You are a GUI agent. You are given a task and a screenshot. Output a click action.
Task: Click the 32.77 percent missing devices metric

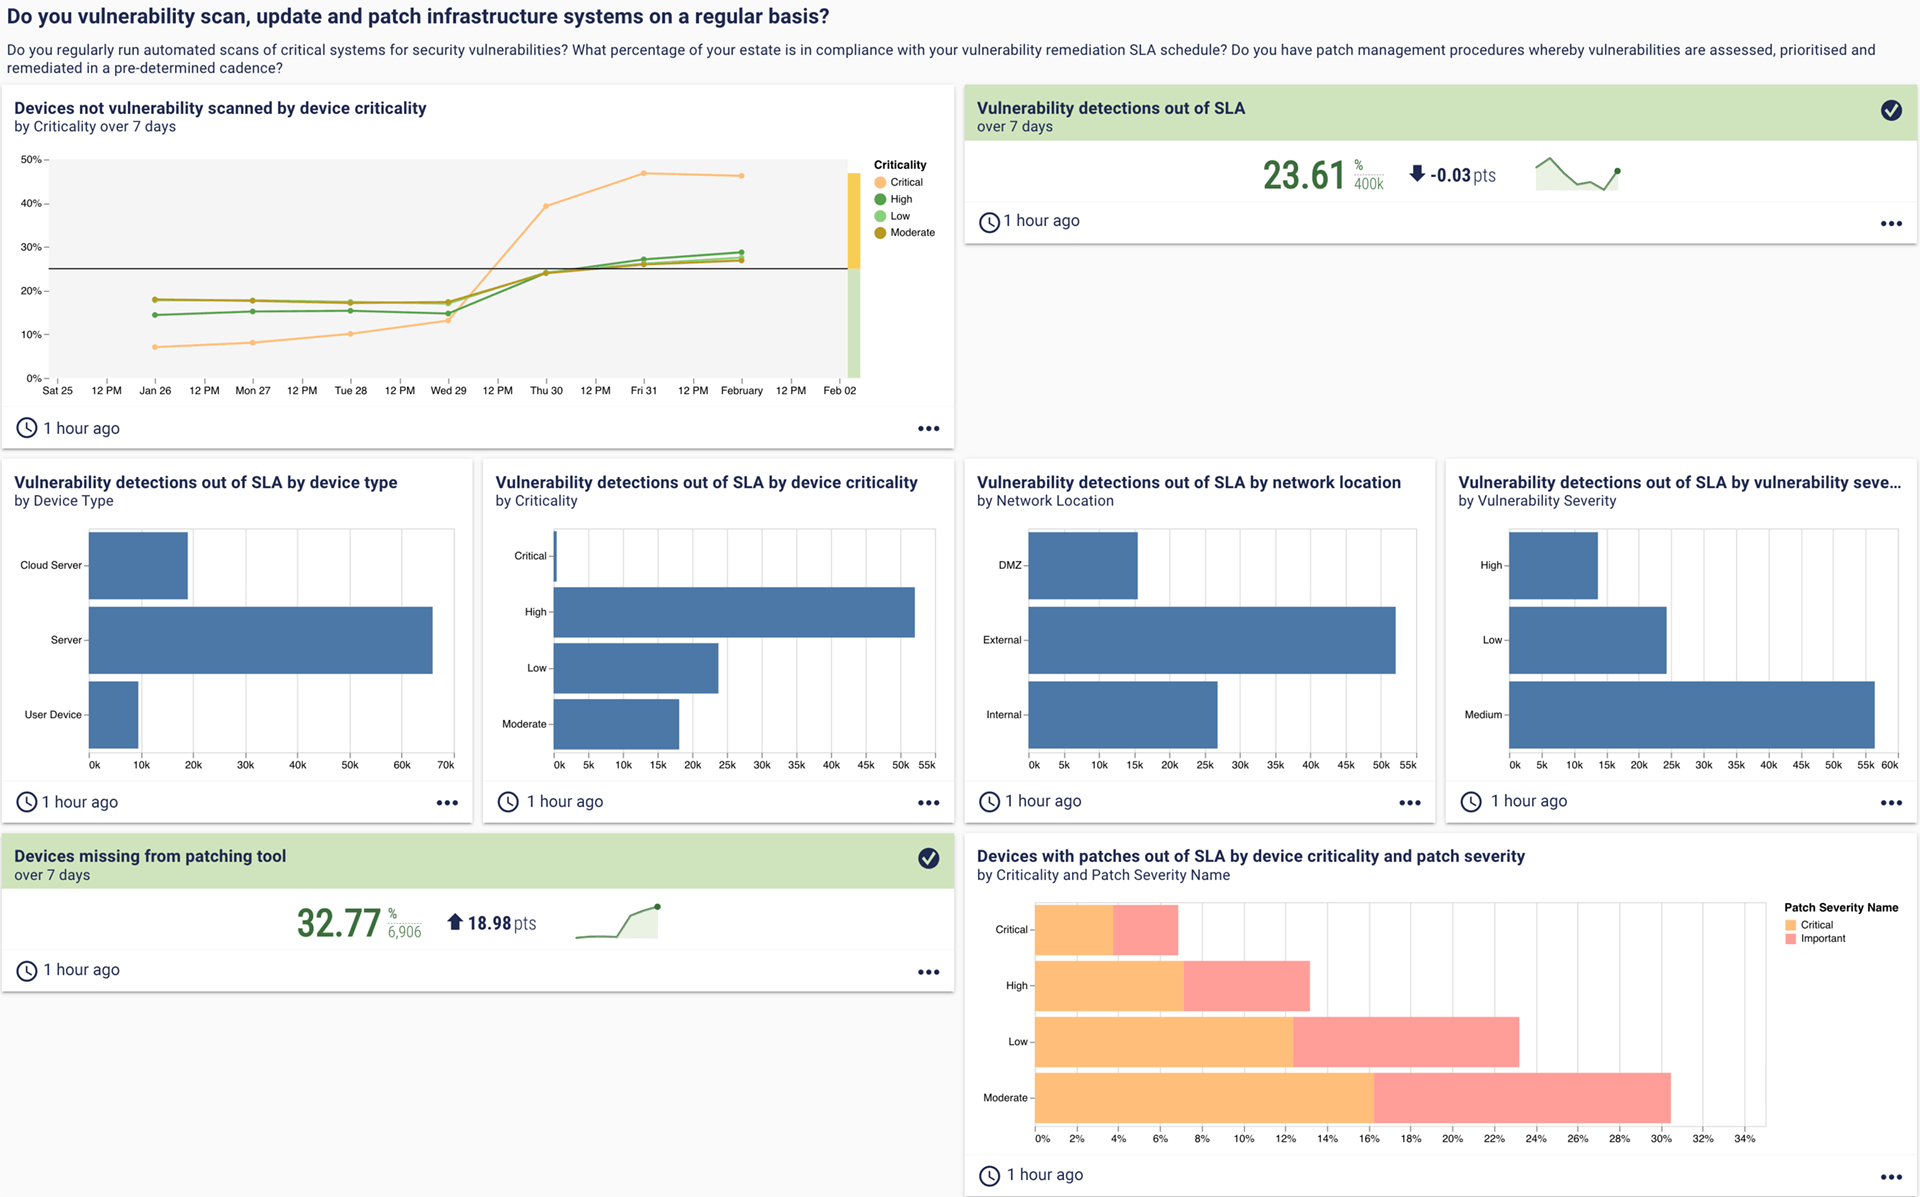[338, 923]
